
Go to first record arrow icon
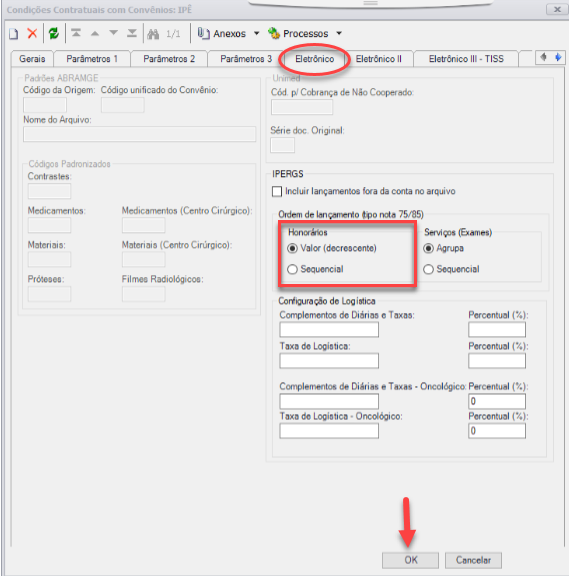(x=76, y=33)
